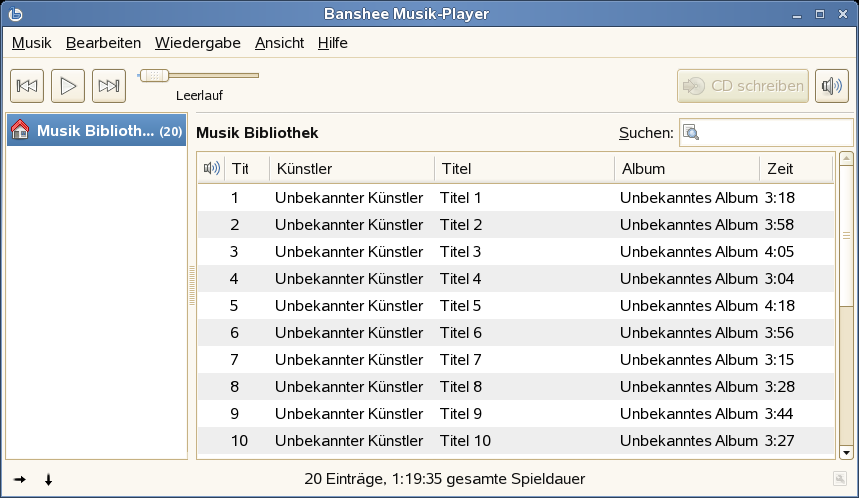Image resolution: width=859 pixels, height=498 pixels.
Task: Sort by the Künstler column header
Action: [352, 168]
